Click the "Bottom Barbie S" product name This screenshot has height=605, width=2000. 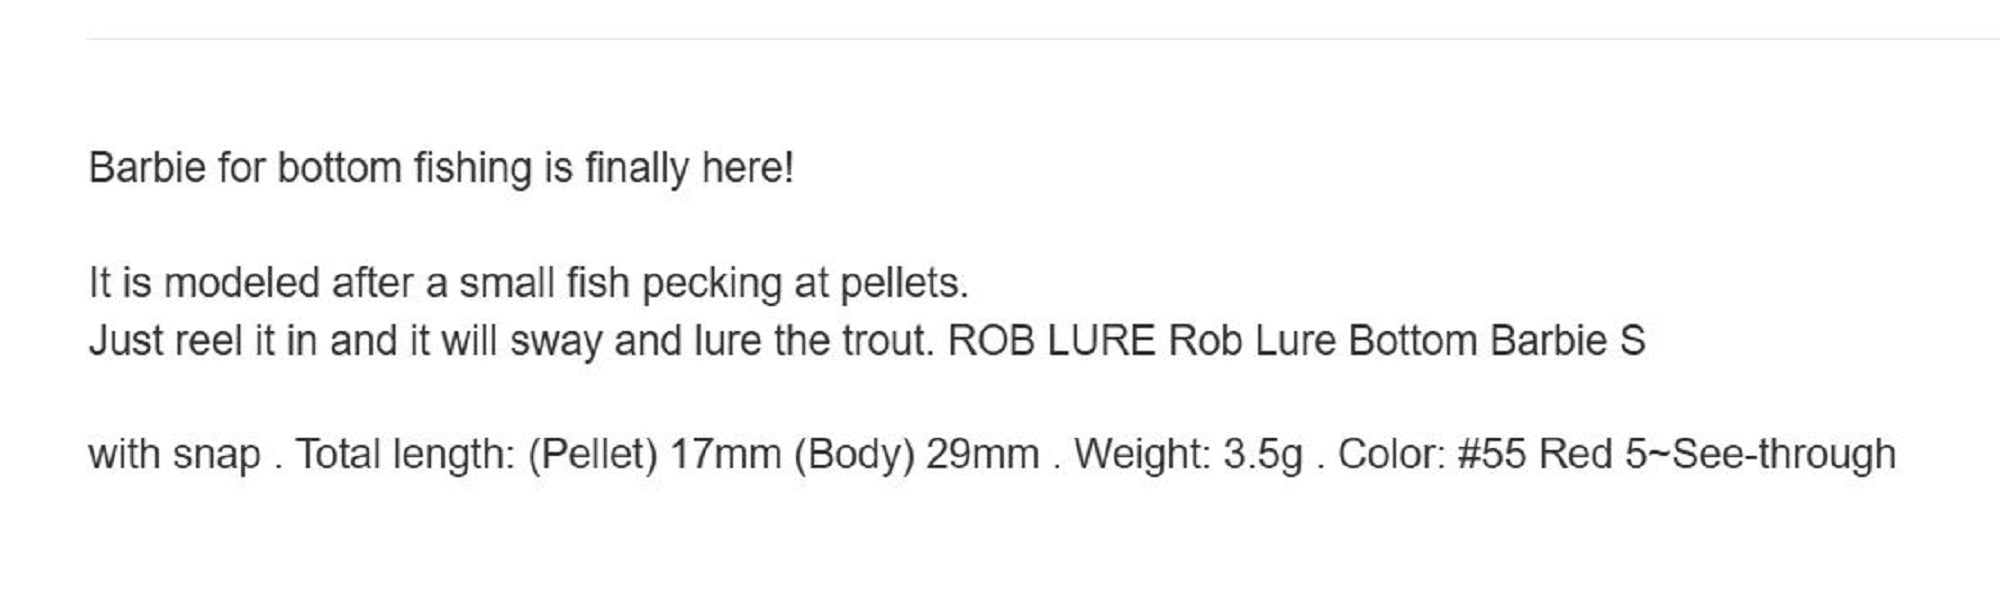[x=1496, y=341]
